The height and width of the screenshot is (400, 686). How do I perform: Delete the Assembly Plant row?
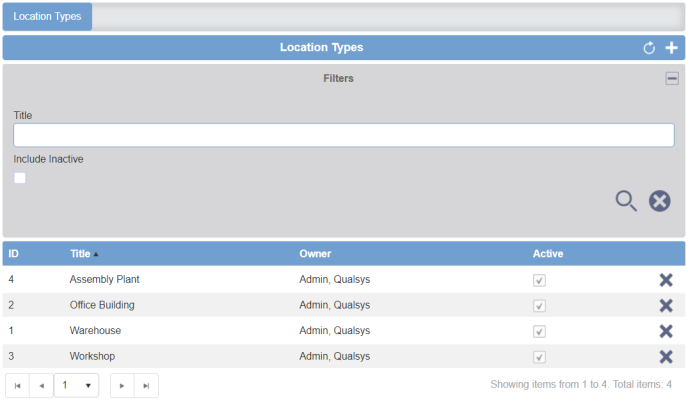666,280
